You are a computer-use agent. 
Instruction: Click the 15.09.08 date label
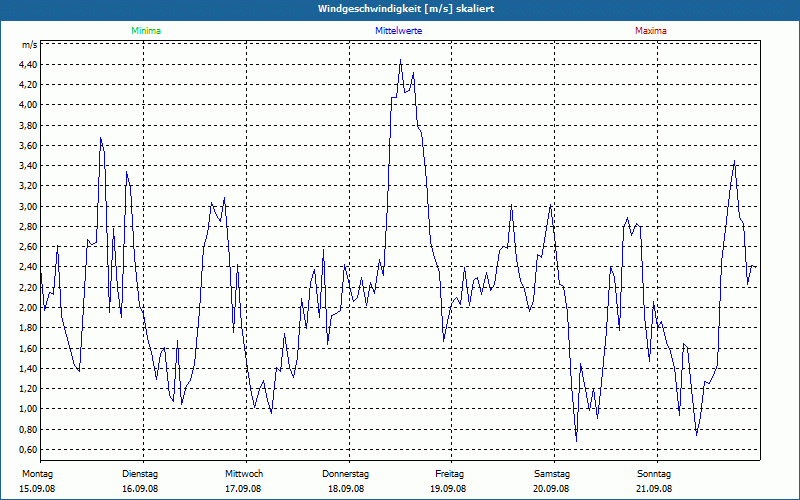click(x=37, y=489)
